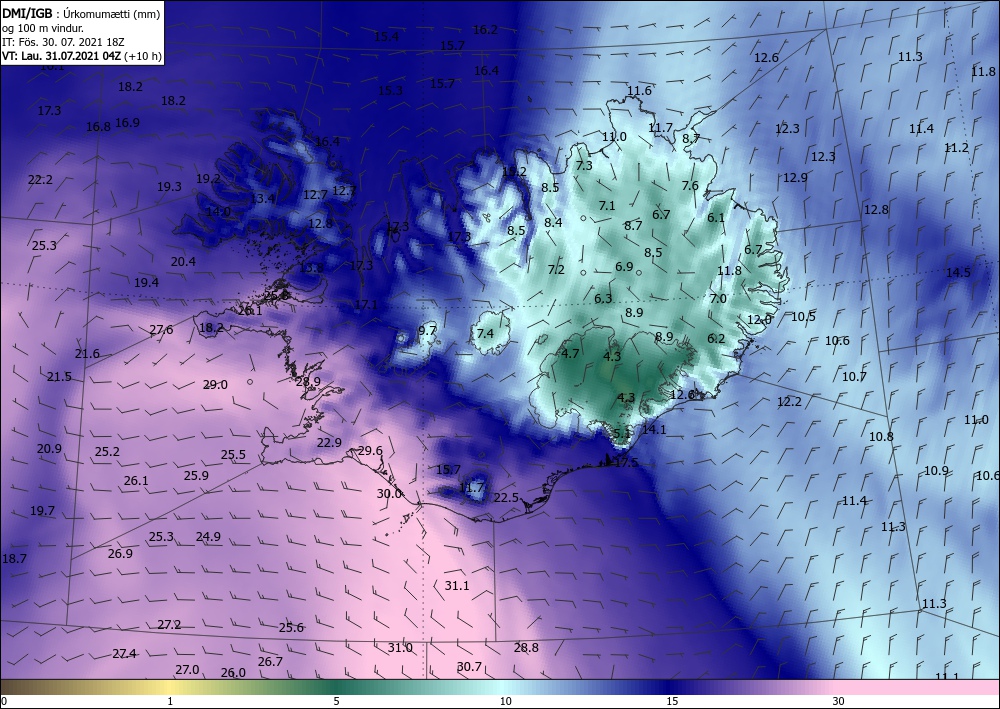Click the 'IT: Fös. 30. 07. 2021 18Z' line
The height and width of the screenshot is (709, 1000).
pyautogui.click(x=63, y=42)
